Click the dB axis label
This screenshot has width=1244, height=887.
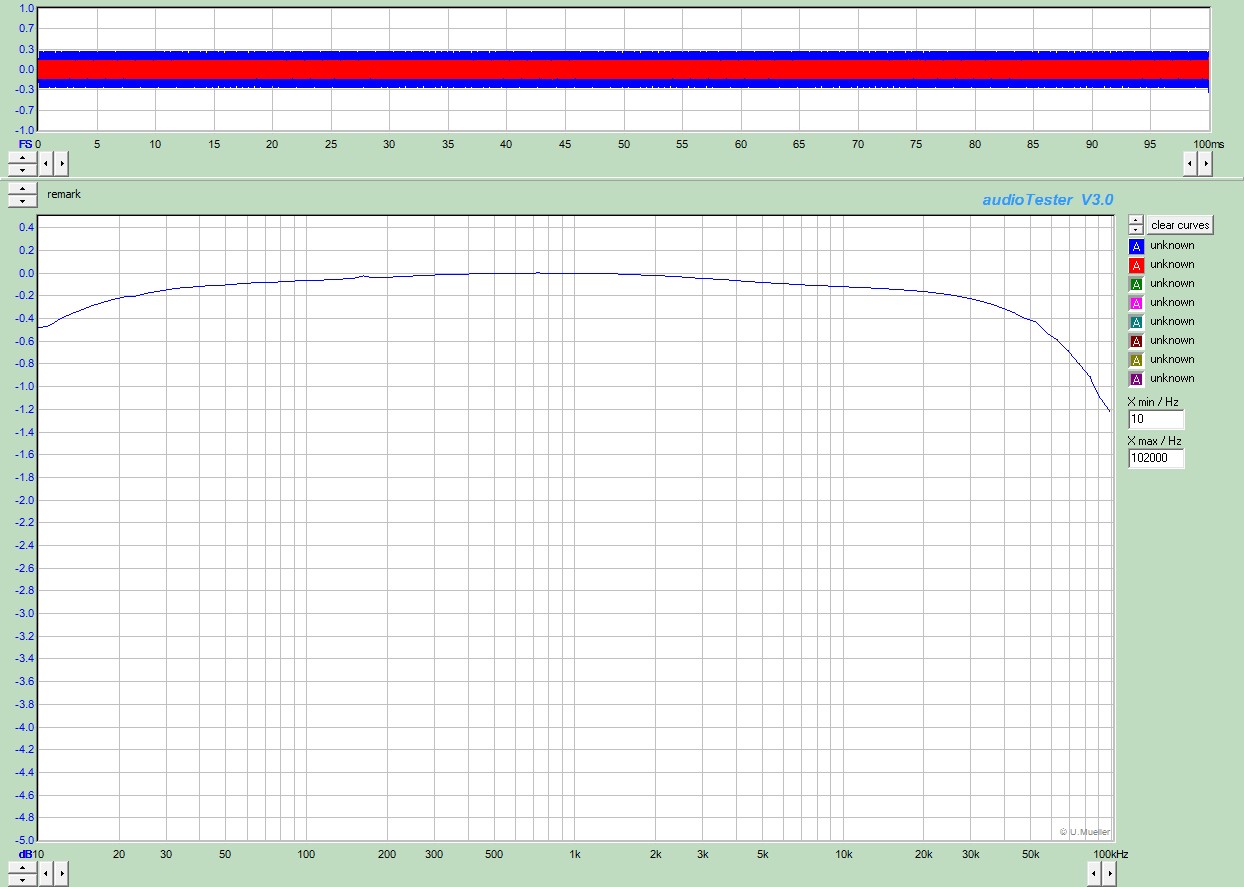click(26, 855)
